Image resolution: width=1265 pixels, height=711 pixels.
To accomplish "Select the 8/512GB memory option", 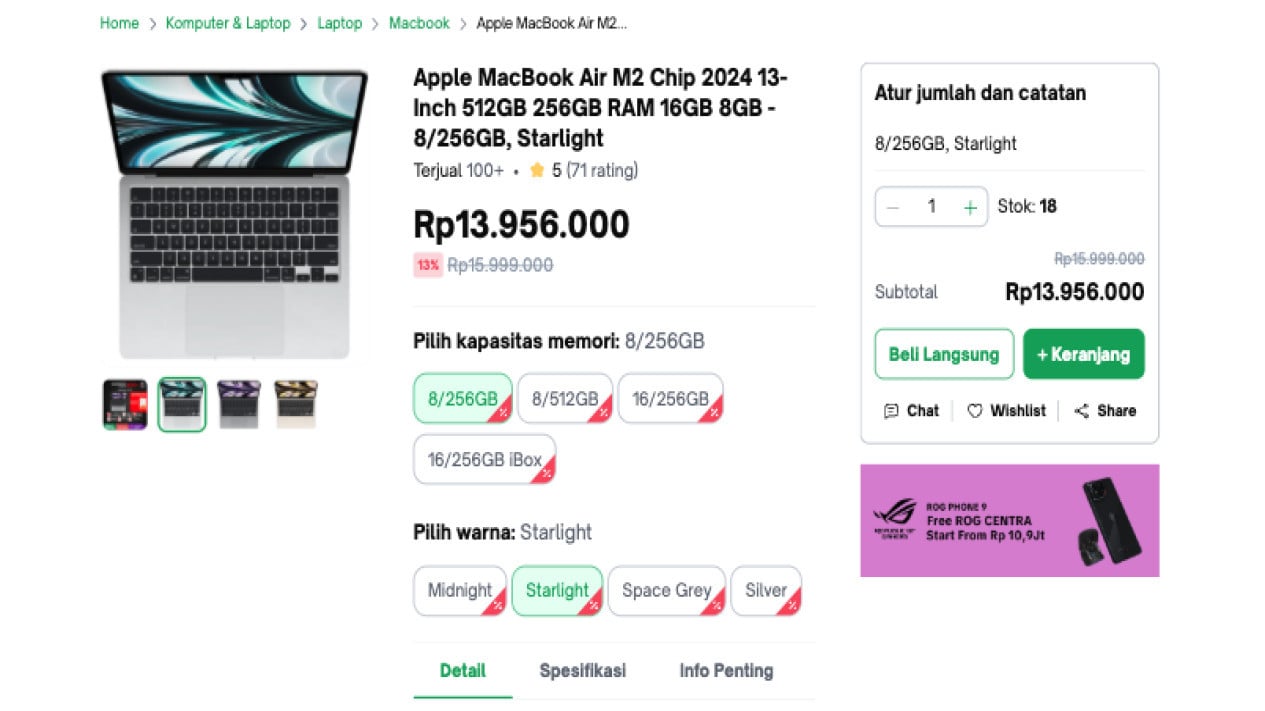I will [565, 399].
